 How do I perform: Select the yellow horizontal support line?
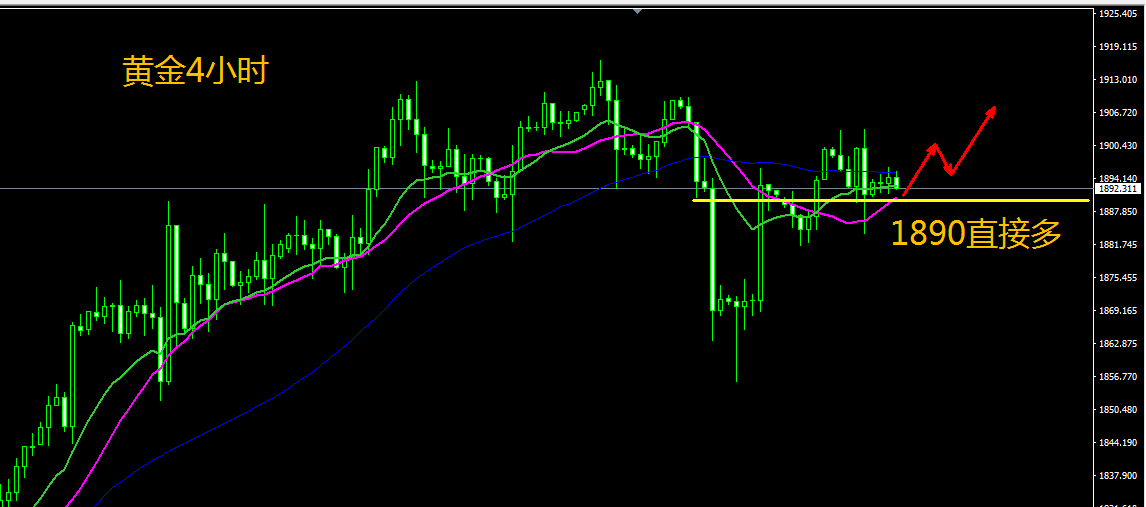coord(892,200)
